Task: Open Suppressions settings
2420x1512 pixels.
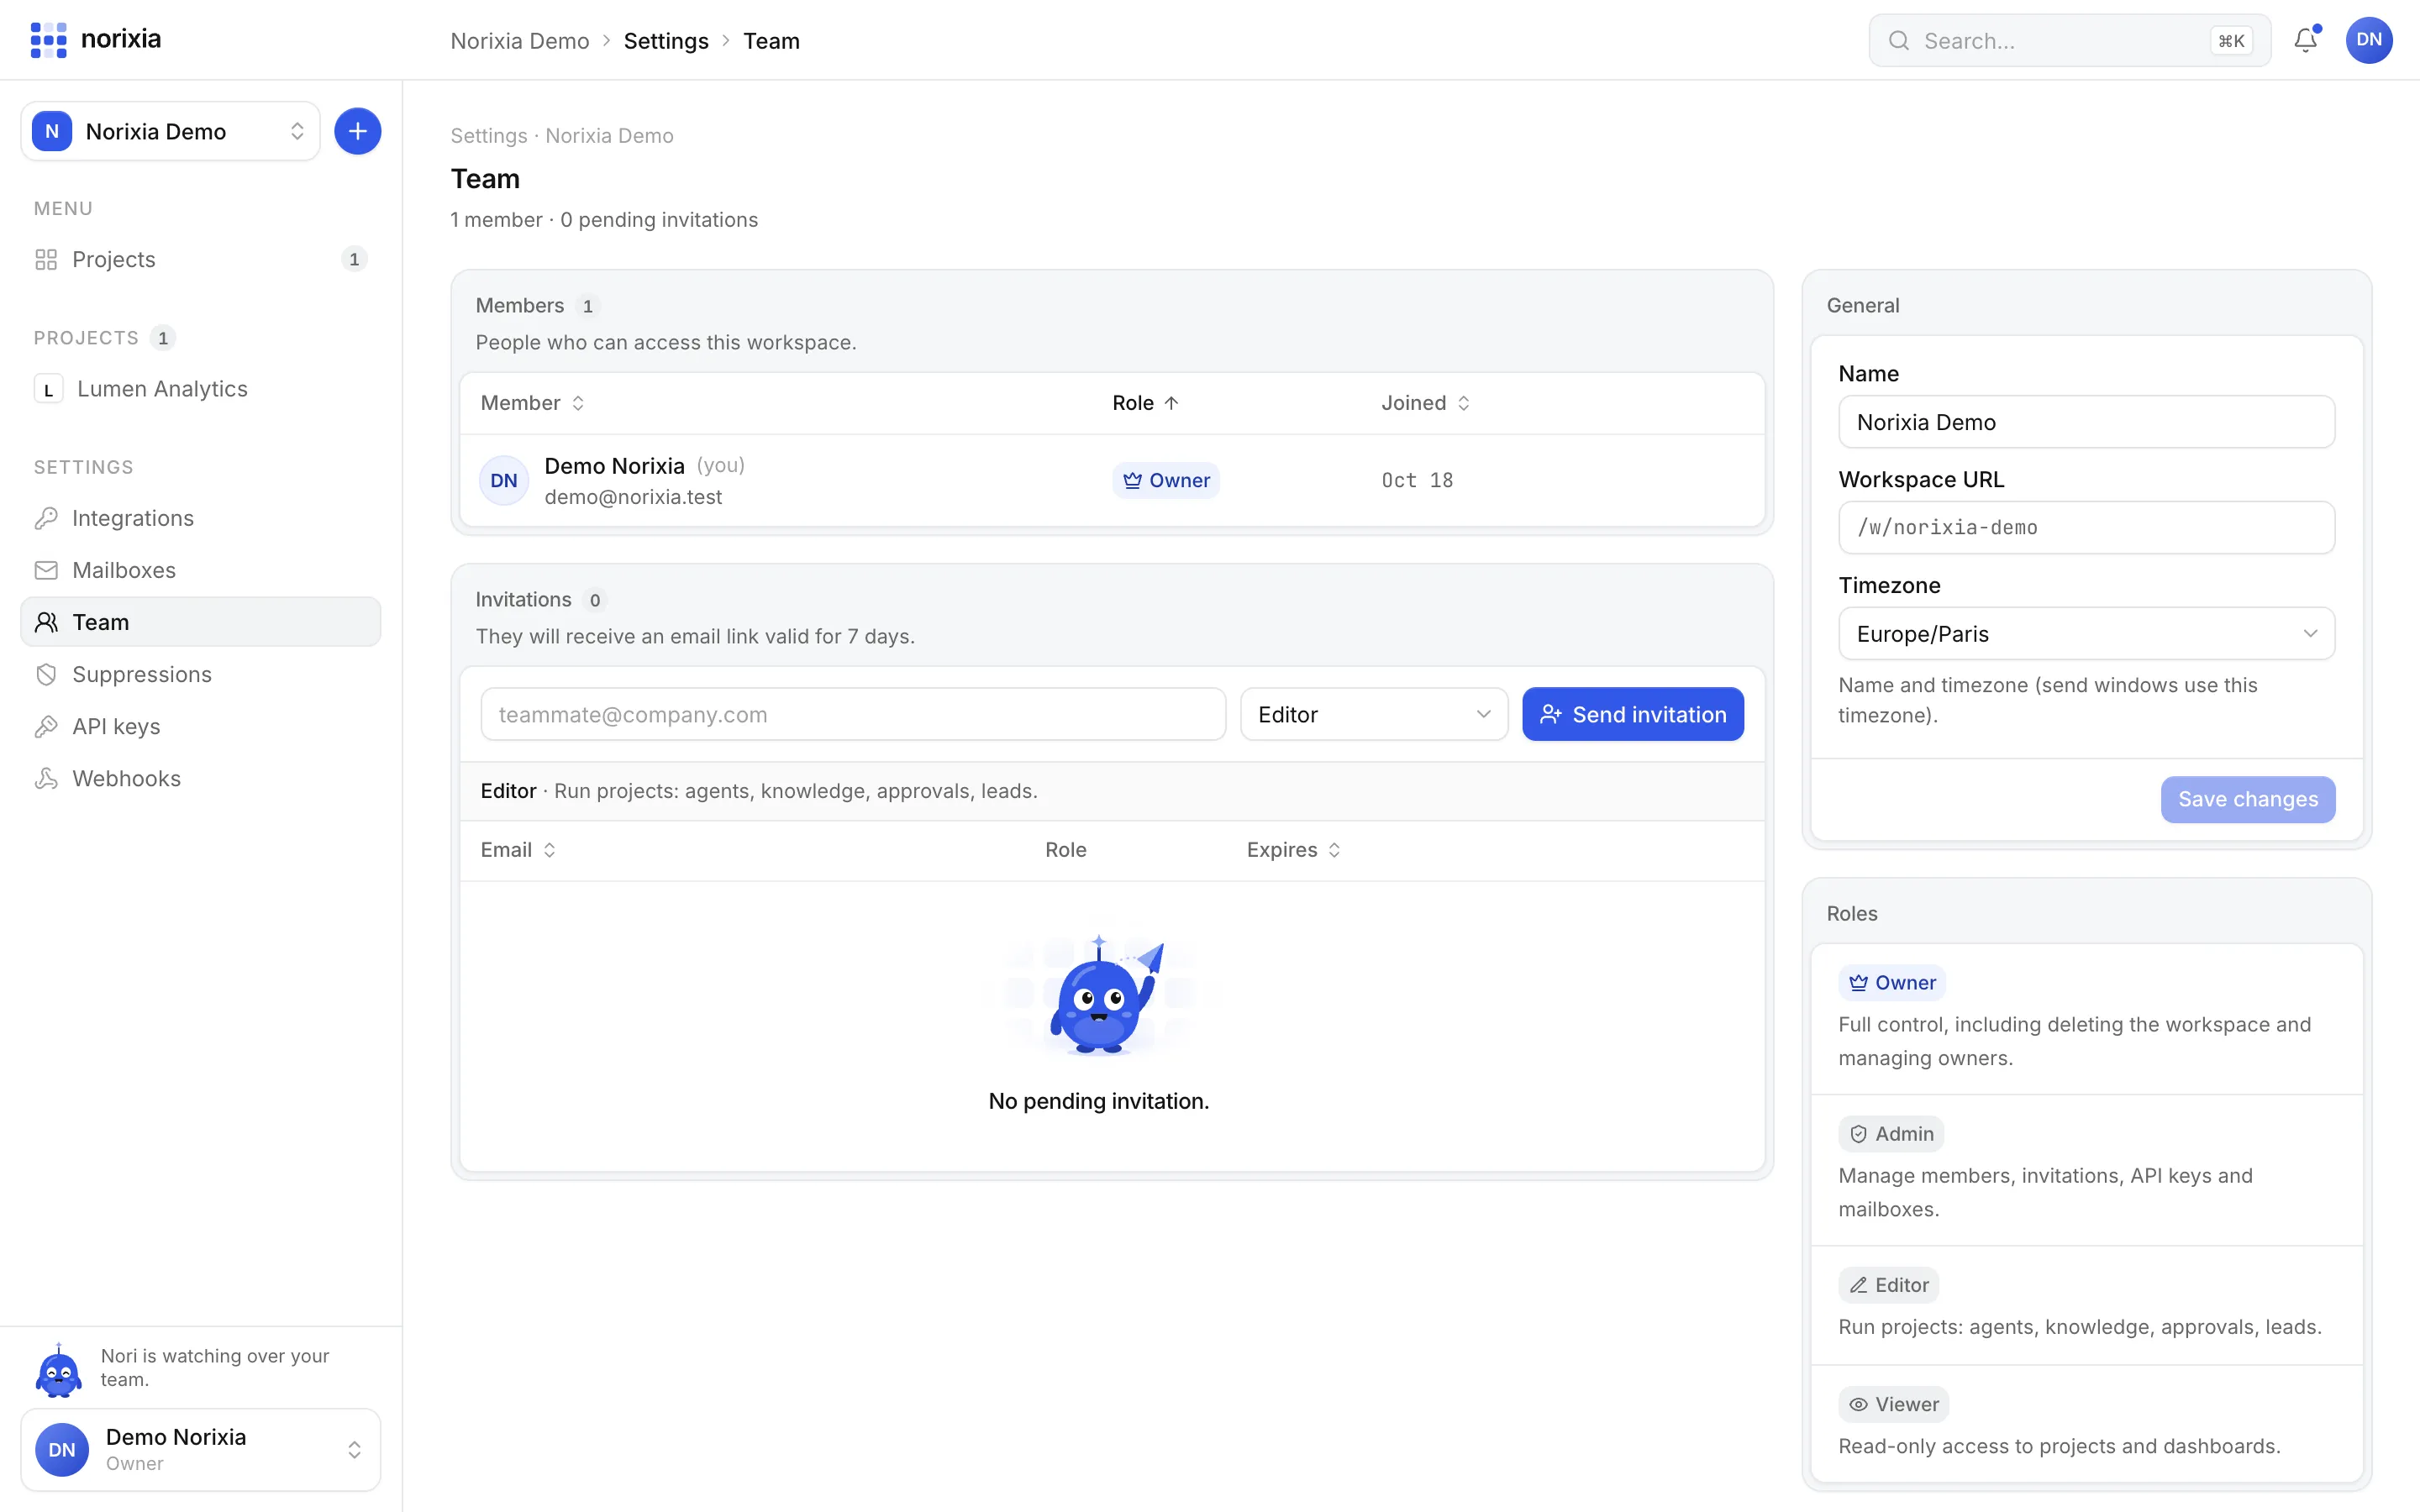Action: click(x=200, y=674)
